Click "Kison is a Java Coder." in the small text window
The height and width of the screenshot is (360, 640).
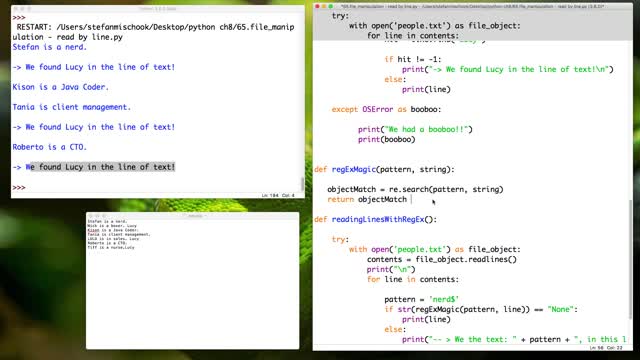[113, 230]
